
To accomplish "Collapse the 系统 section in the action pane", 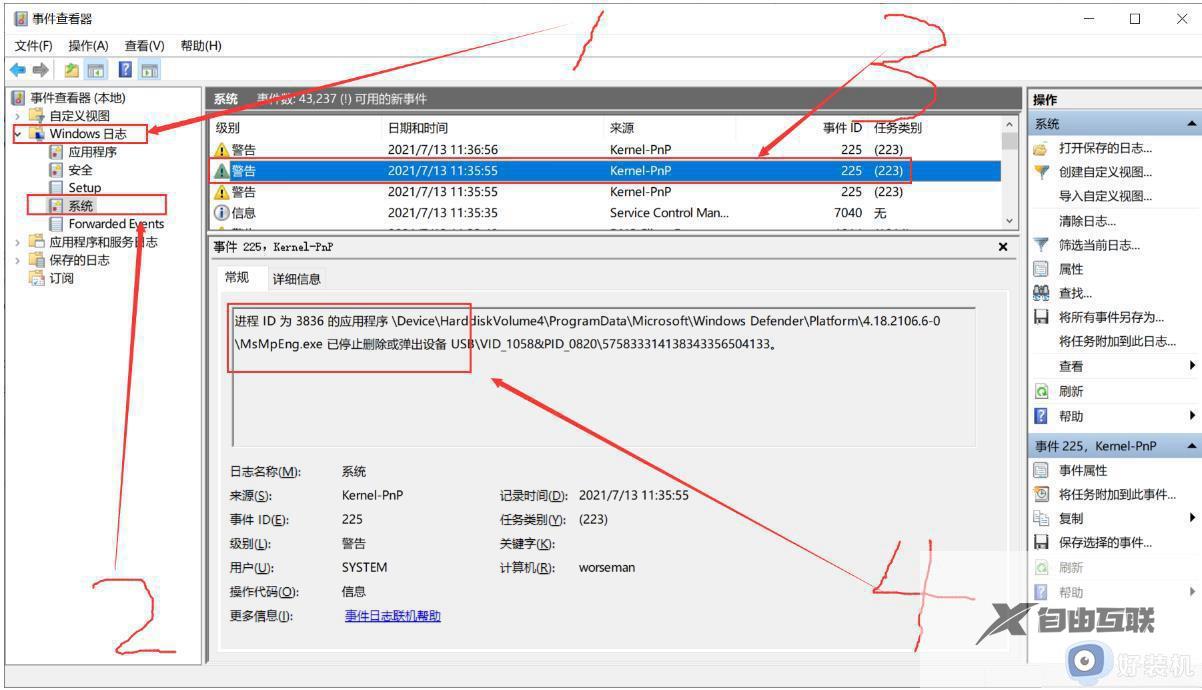I will click(x=1192, y=124).
